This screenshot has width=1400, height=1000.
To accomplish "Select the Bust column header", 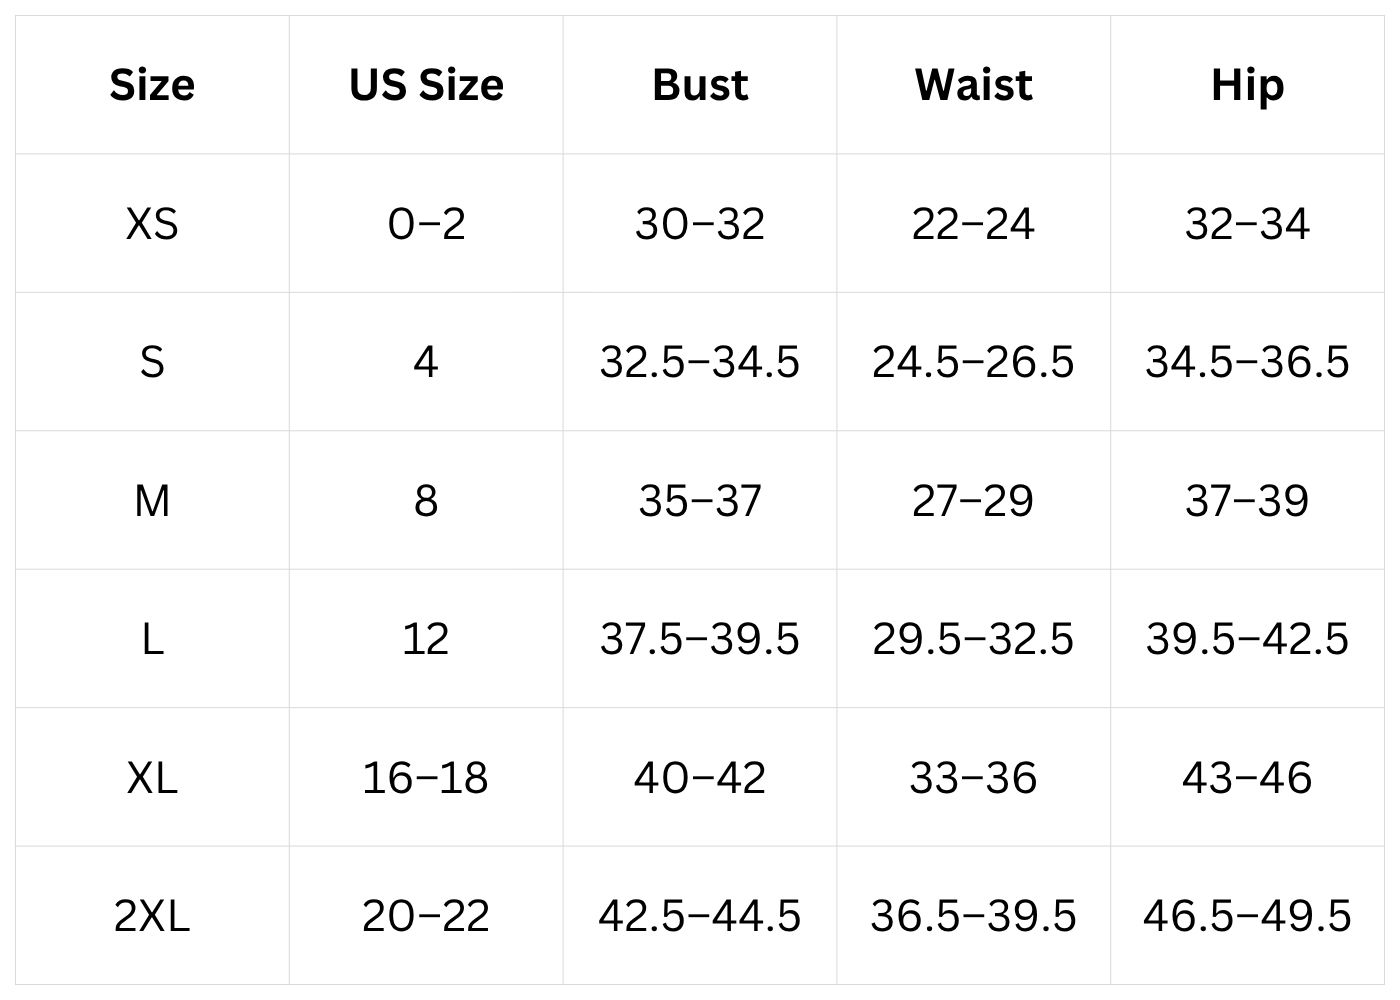I will (700, 85).
